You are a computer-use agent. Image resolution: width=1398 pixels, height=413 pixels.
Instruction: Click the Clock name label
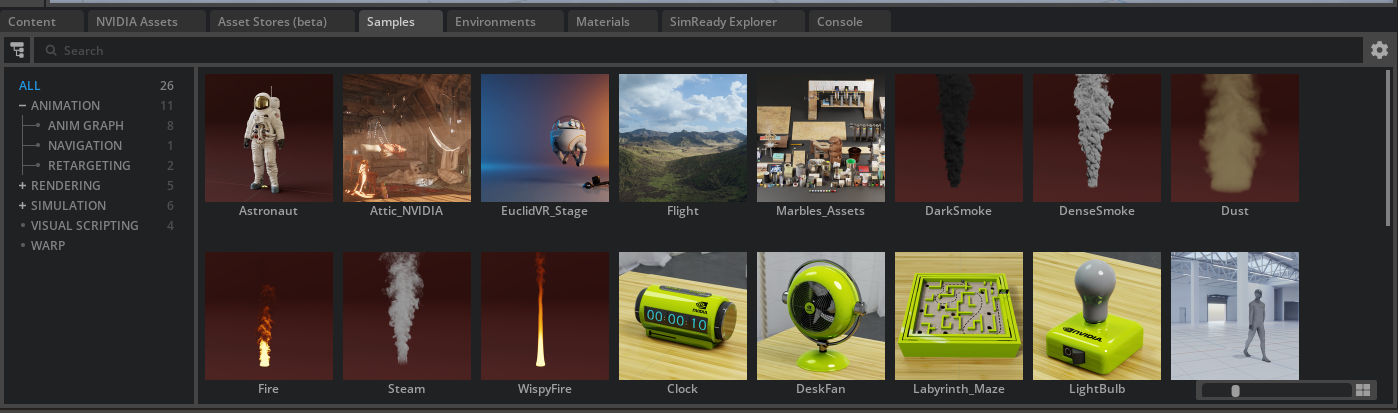click(683, 389)
